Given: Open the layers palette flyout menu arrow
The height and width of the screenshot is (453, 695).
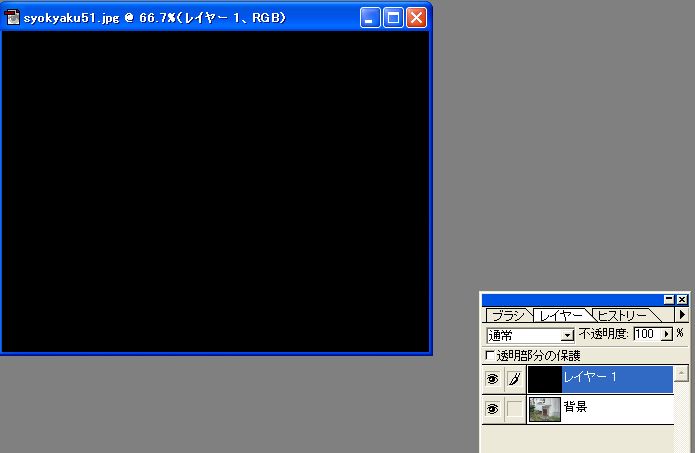Looking at the screenshot, I should tap(683, 314).
